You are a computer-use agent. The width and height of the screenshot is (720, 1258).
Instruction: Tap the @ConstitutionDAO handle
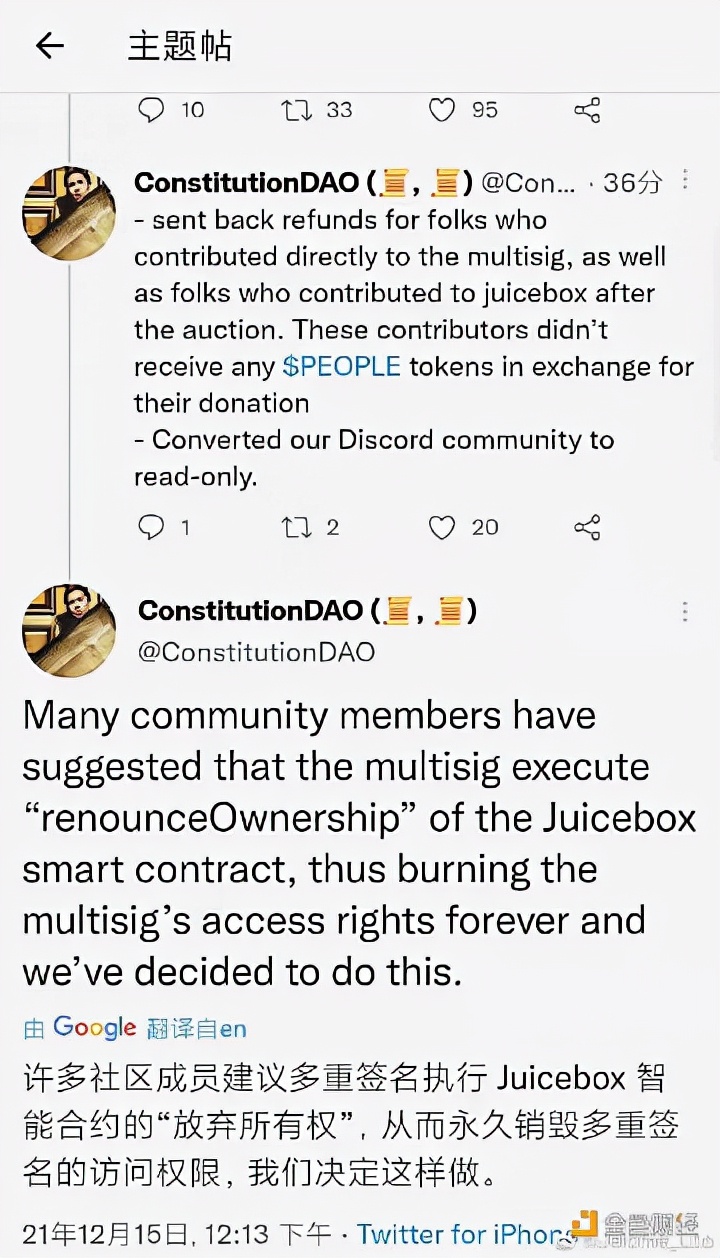click(256, 652)
